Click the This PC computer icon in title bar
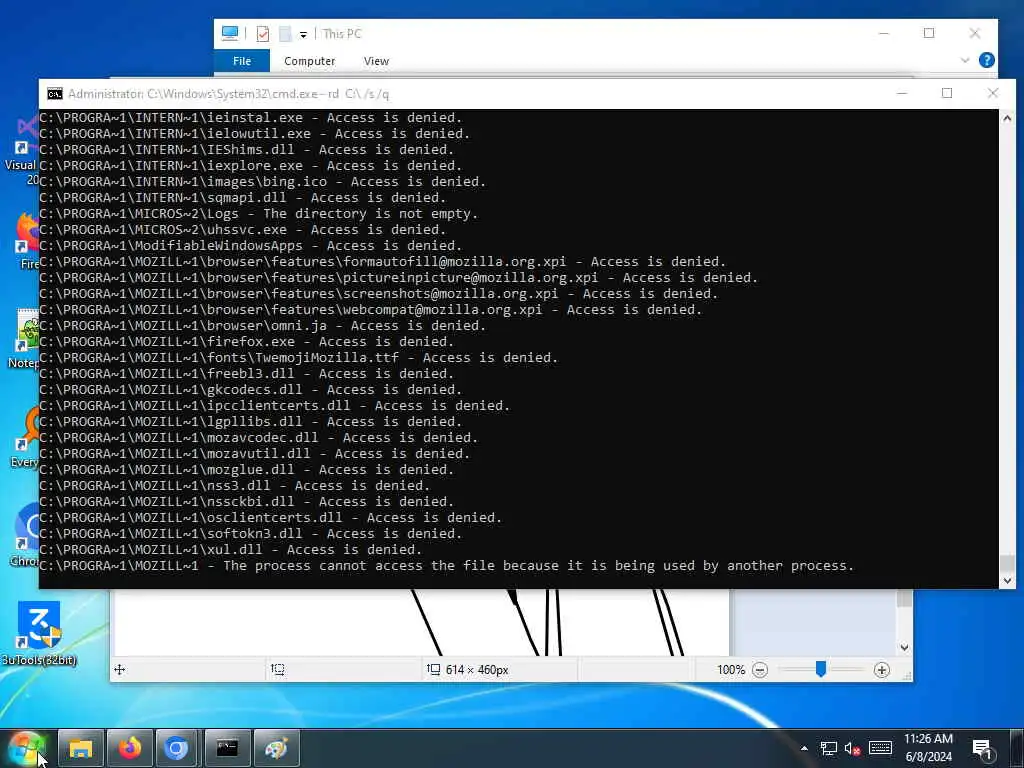Image resolution: width=1024 pixels, height=768 pixels. 230,33
